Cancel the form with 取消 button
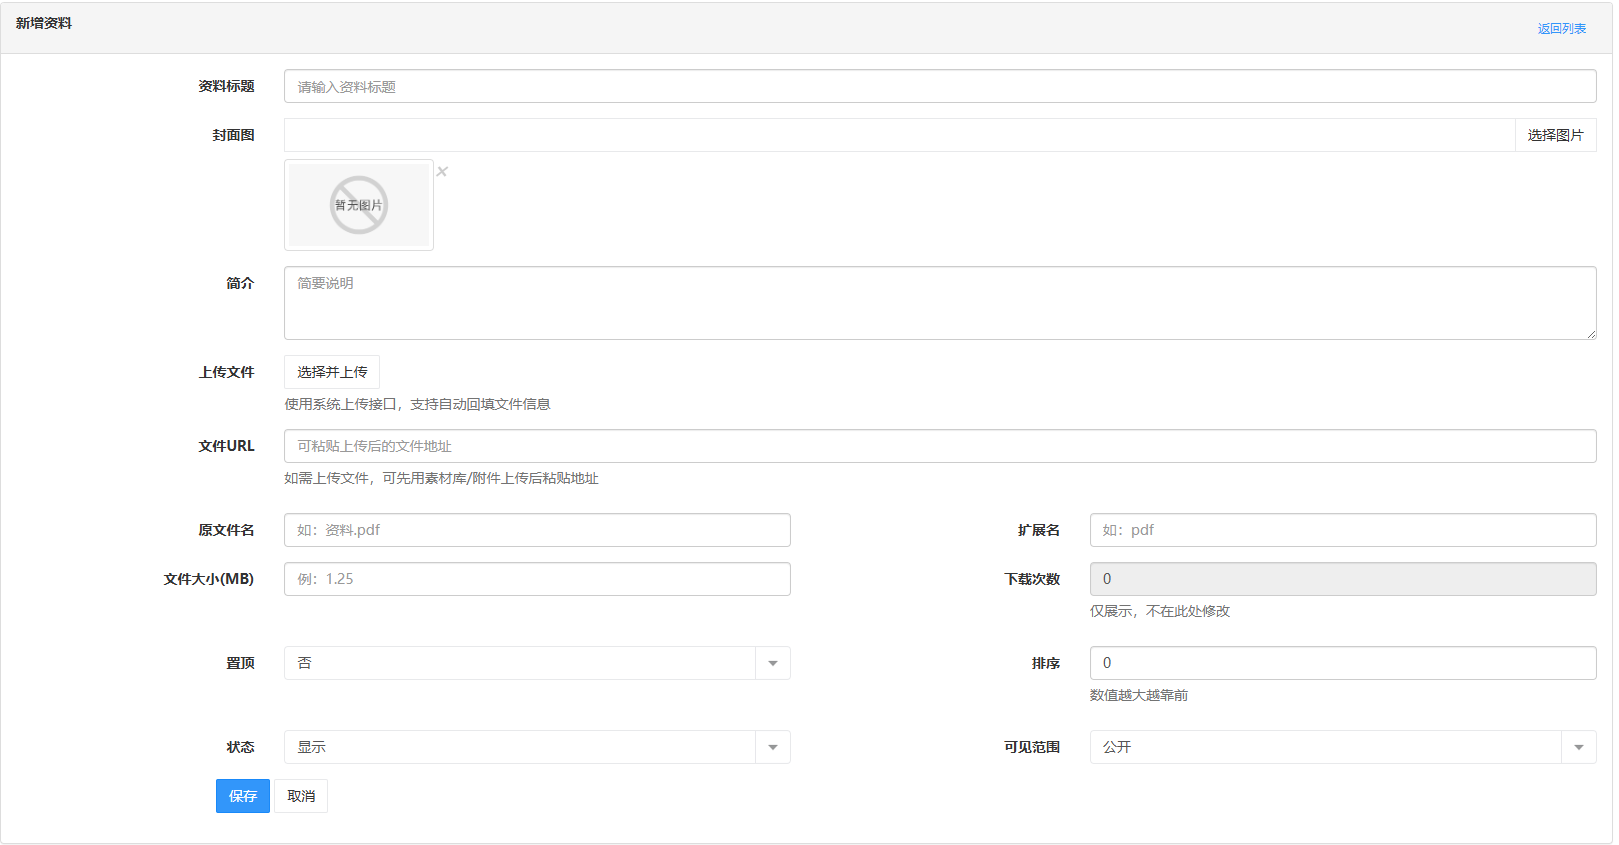The width and height of the screenshot is (1619, 845). tap(301, 796)
